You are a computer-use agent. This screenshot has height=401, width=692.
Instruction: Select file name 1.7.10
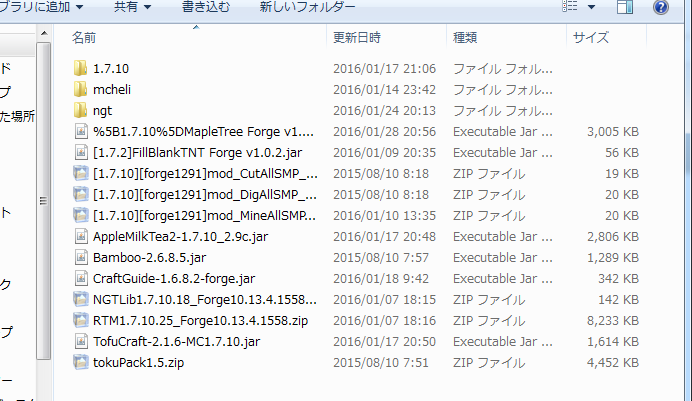111,69
